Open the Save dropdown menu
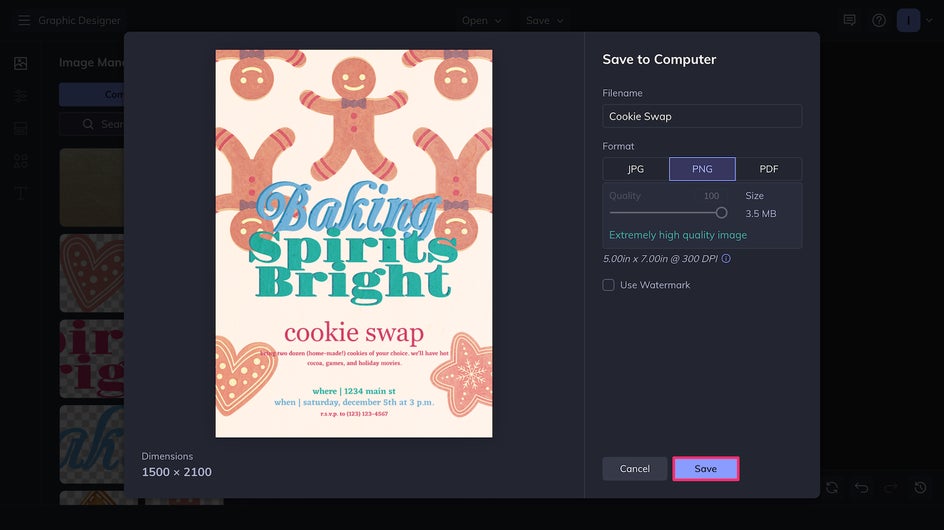Screen dimensions: 944x530 point(544,20)
